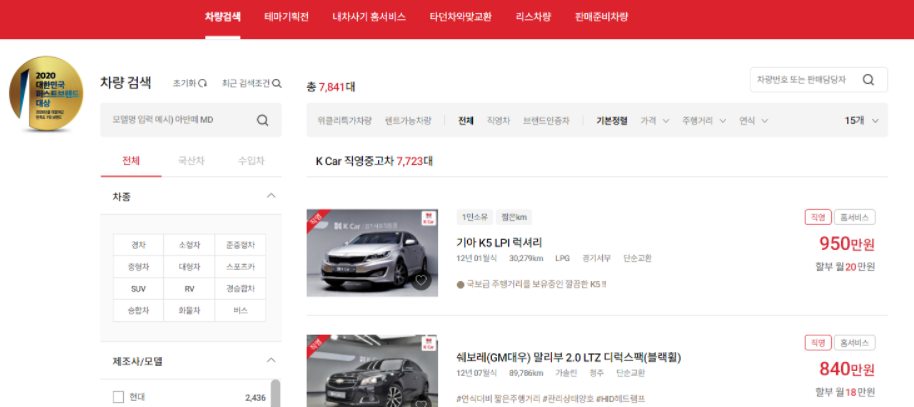Screen dimensions: 914x407
Task: Select the 차량검색 top menu
Action: [223, 17]
